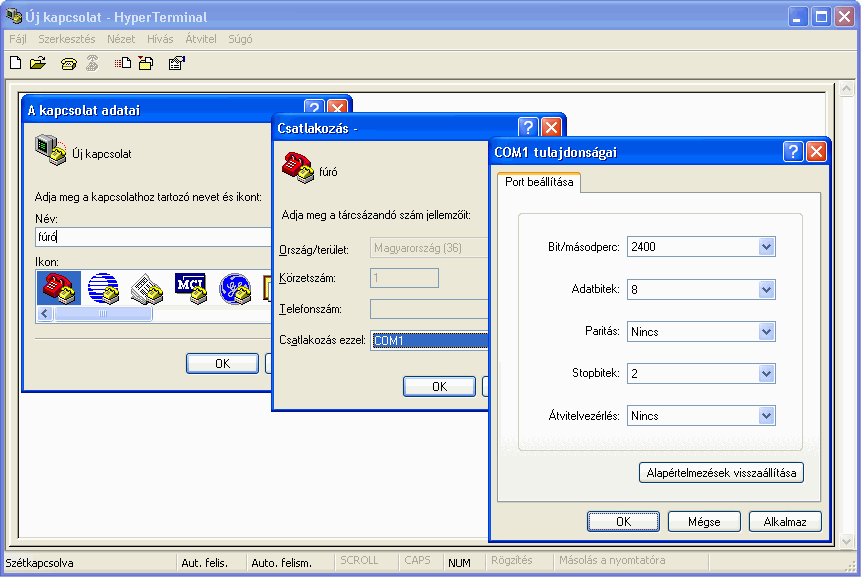Image resolution: width=861 pixels, height=577 pixels.
Task: Select the MCI connection icon
Action: coord(191,288)
